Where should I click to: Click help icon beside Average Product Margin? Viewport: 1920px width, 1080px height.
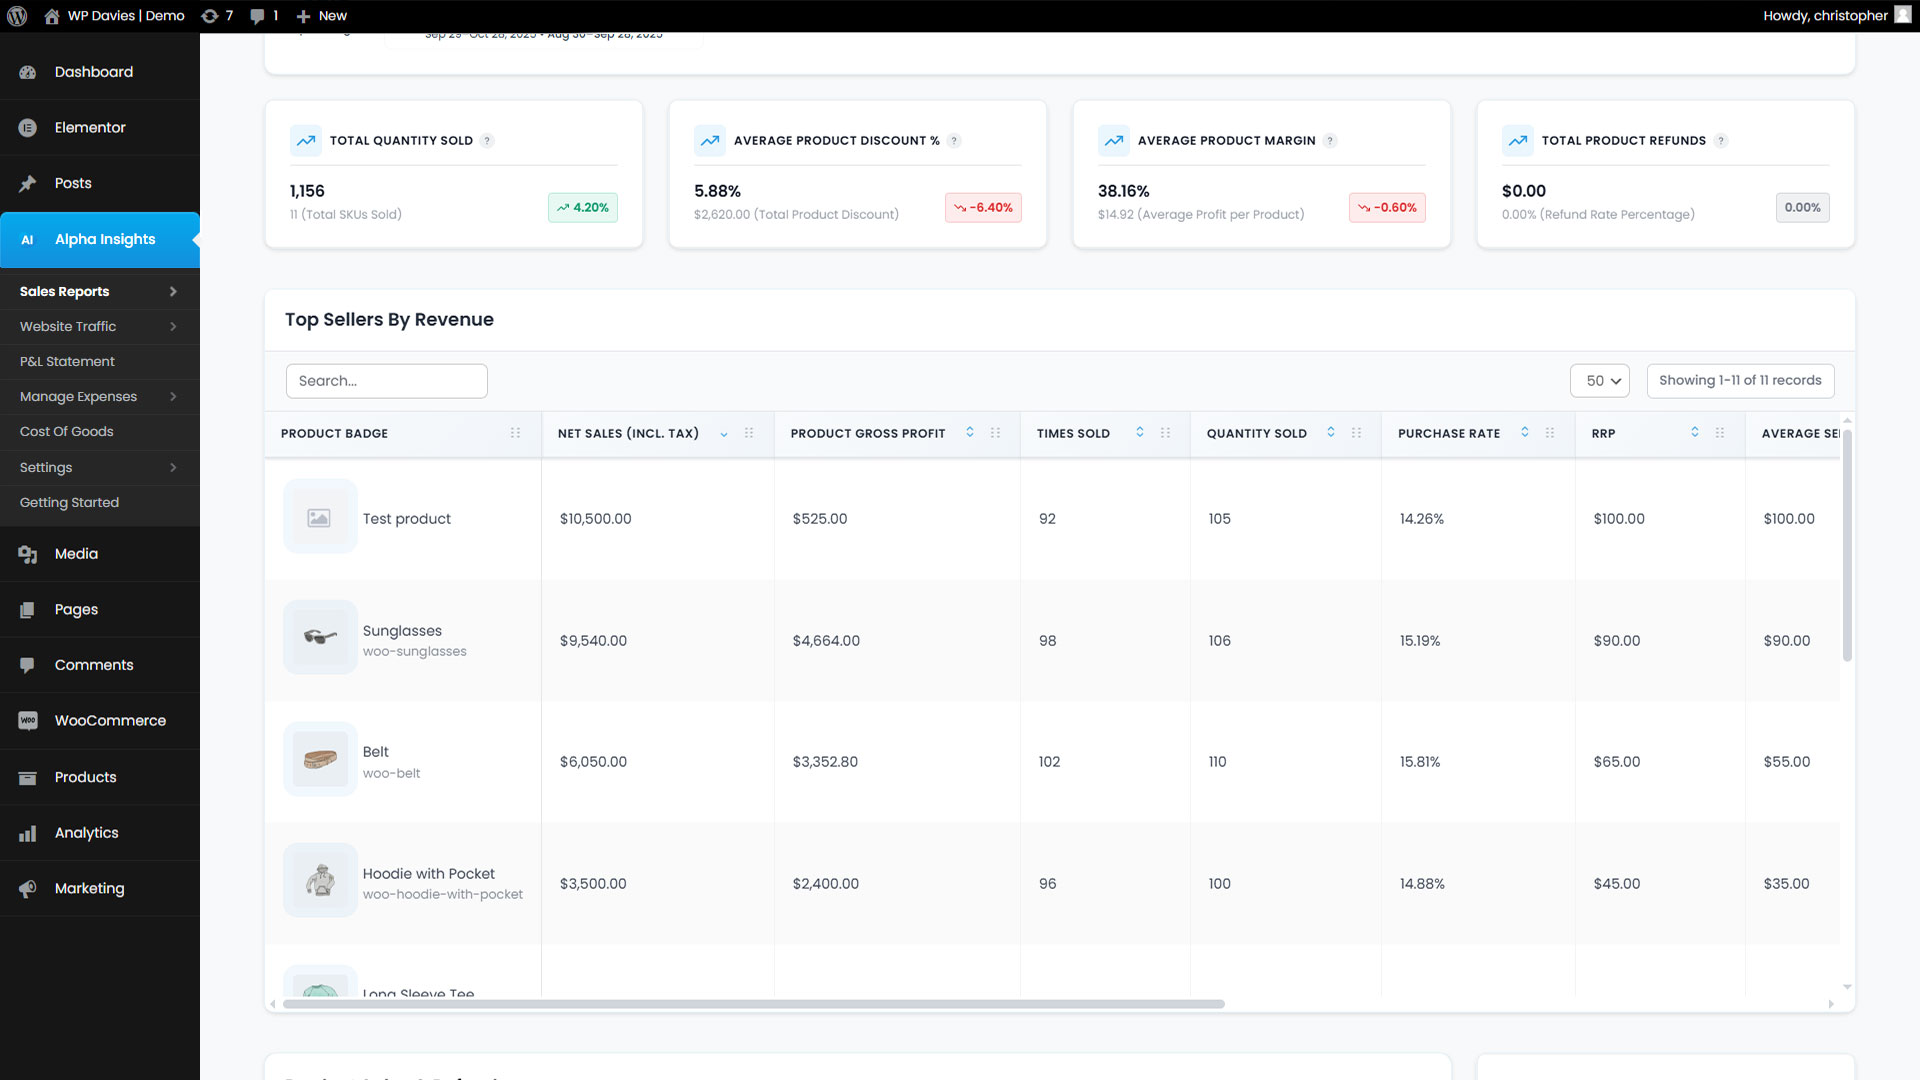[x=1330, y=141]
